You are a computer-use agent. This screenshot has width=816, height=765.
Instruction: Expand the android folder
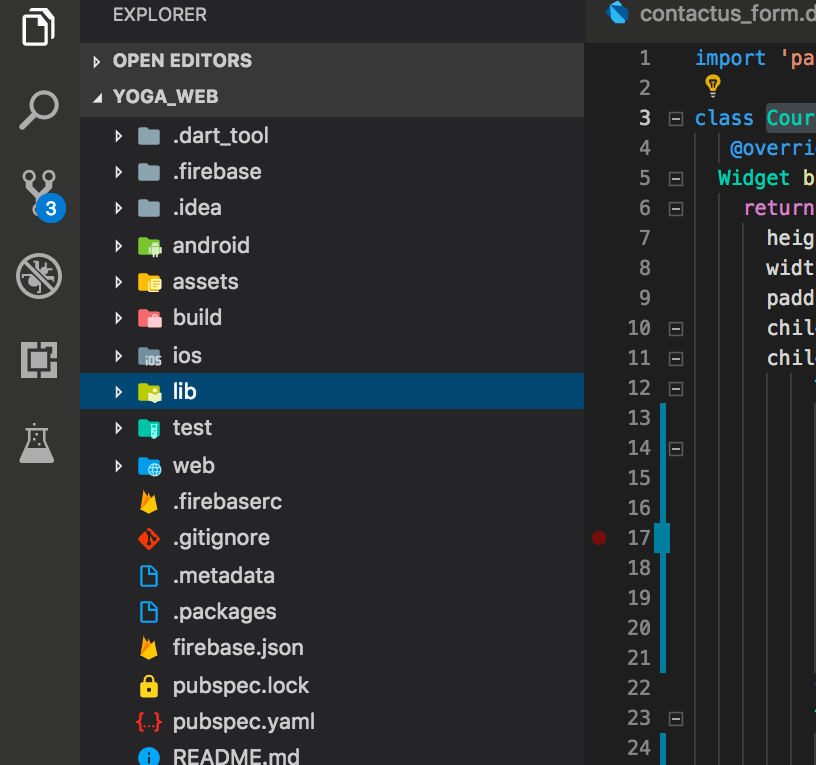[332, 246]
